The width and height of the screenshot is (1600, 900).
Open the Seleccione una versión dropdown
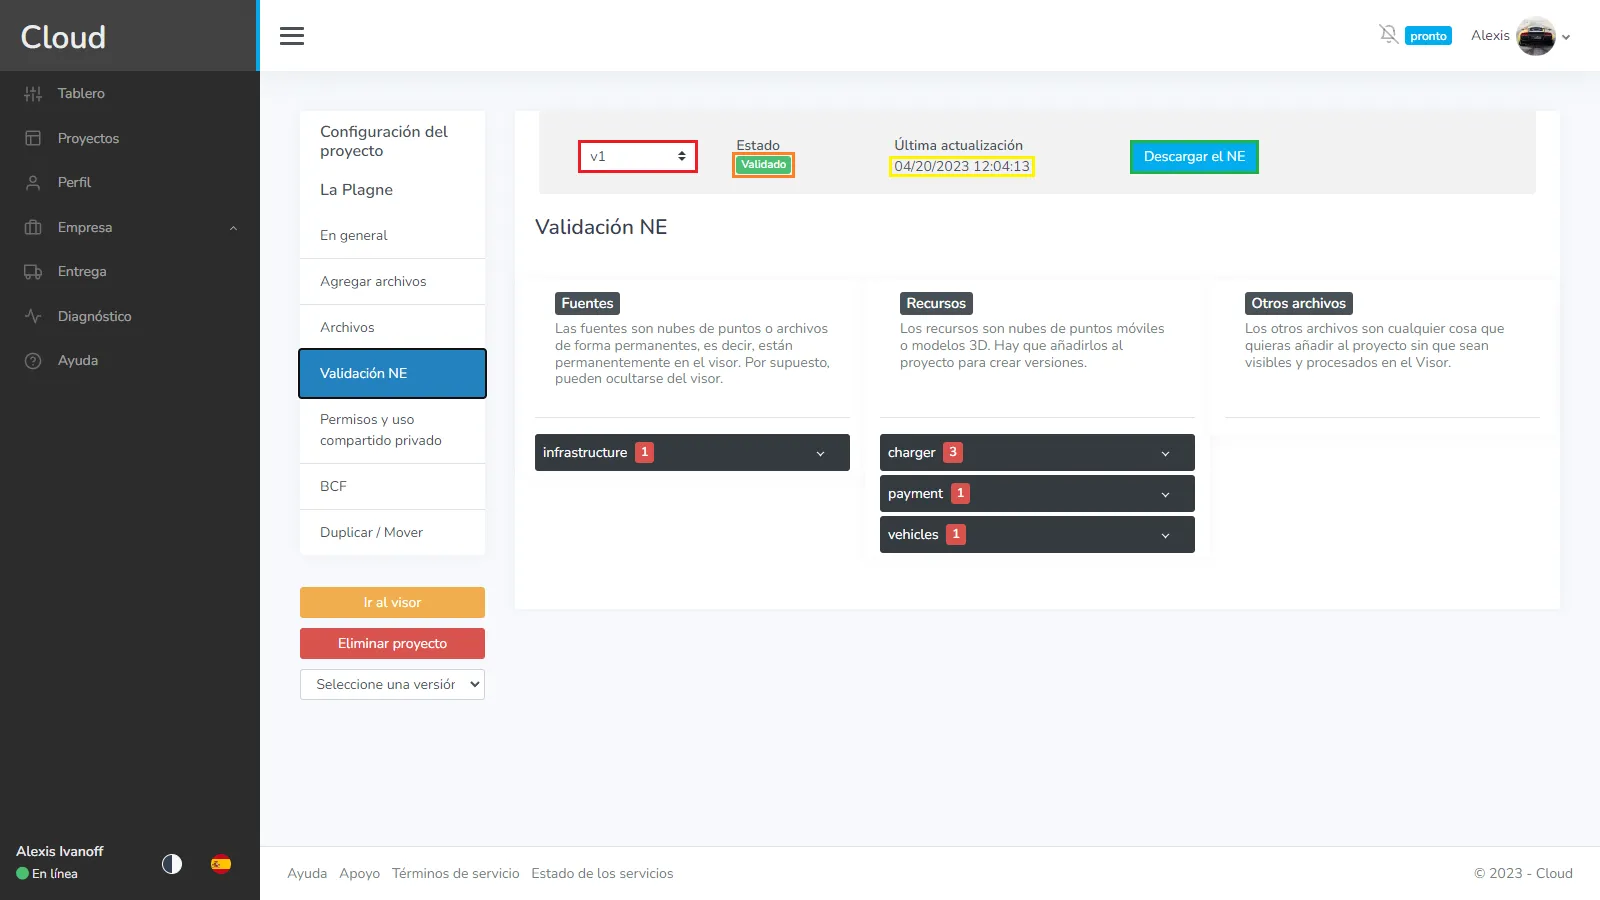pyautogui.click(x=392, y=684)
